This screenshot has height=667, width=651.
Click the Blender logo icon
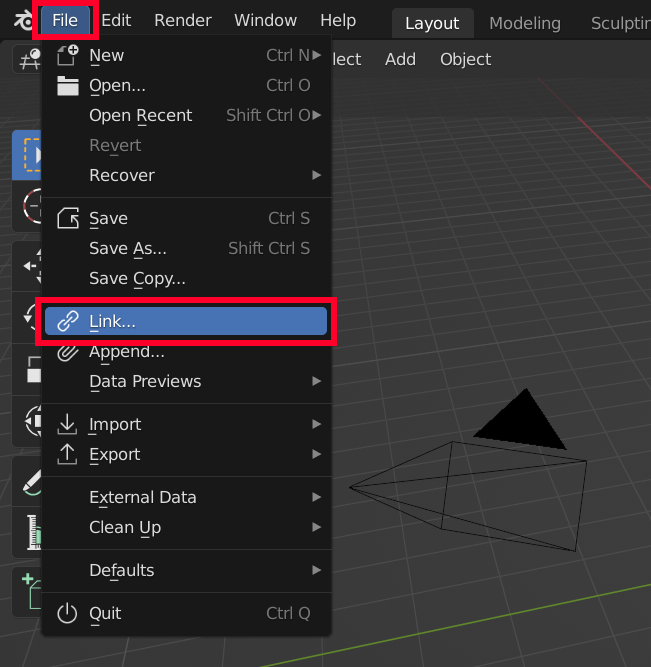pyautogui.click(x=18, y=21)
